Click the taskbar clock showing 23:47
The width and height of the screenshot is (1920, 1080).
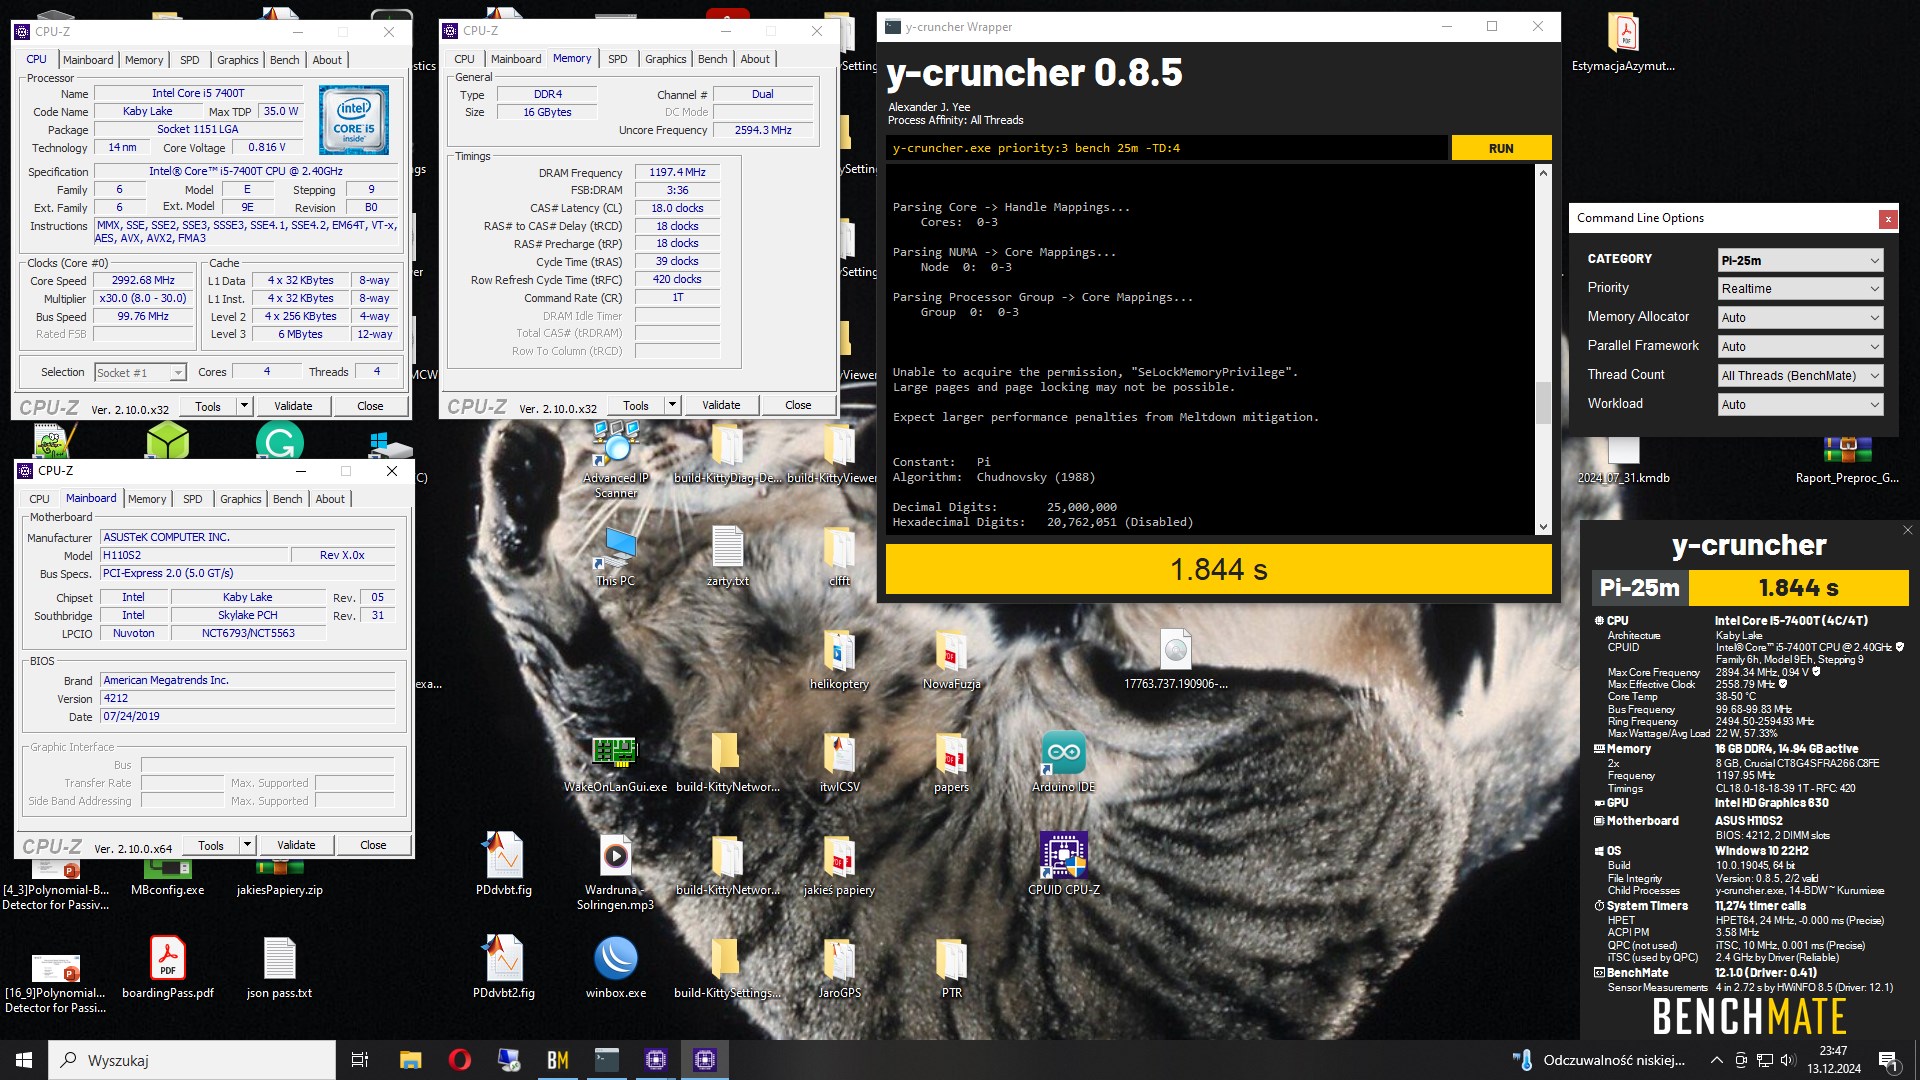coord(1833,1060)
